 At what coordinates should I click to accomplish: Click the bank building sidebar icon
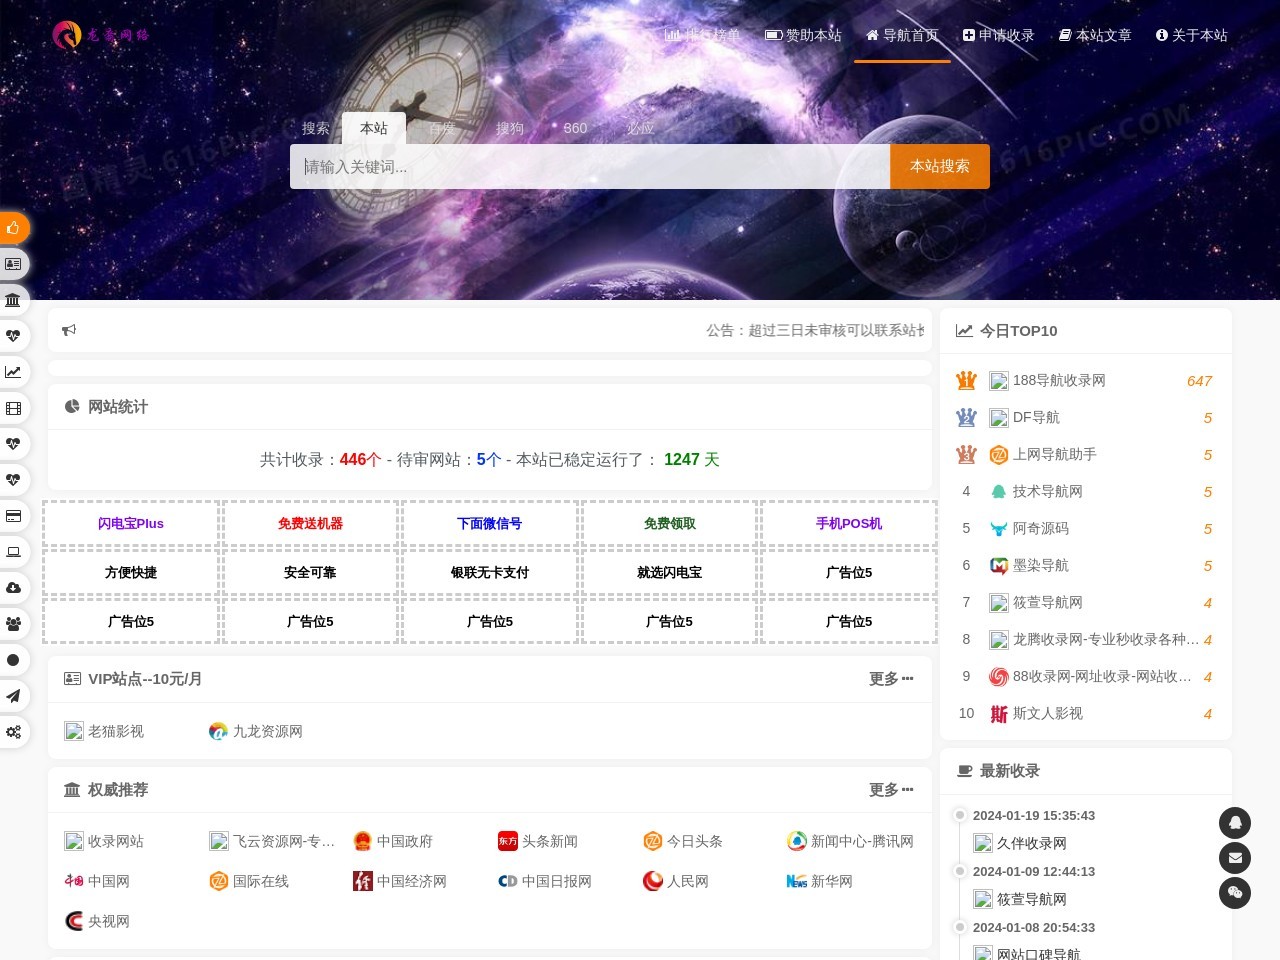[x=13, y=300]
